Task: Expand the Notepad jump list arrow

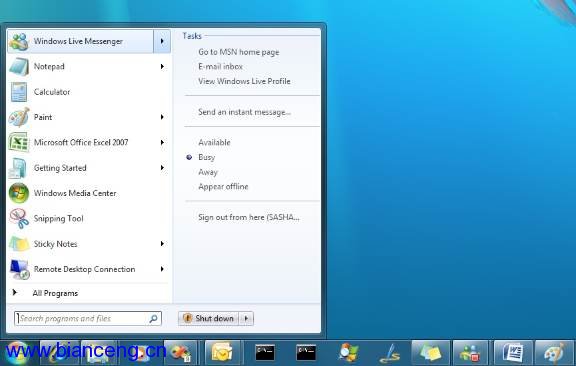Action: 162,67
